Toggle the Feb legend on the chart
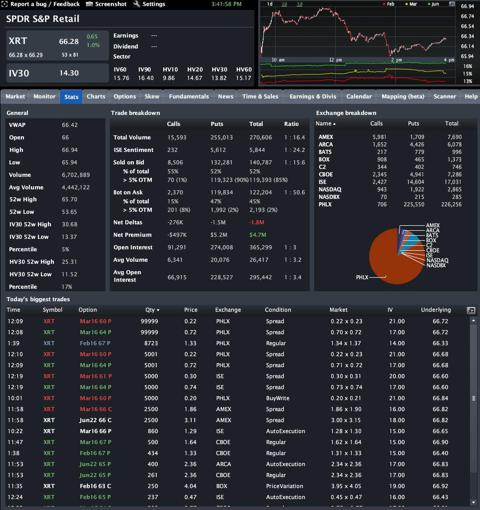Viewport: 480px width, 510px height. (389, 4)
